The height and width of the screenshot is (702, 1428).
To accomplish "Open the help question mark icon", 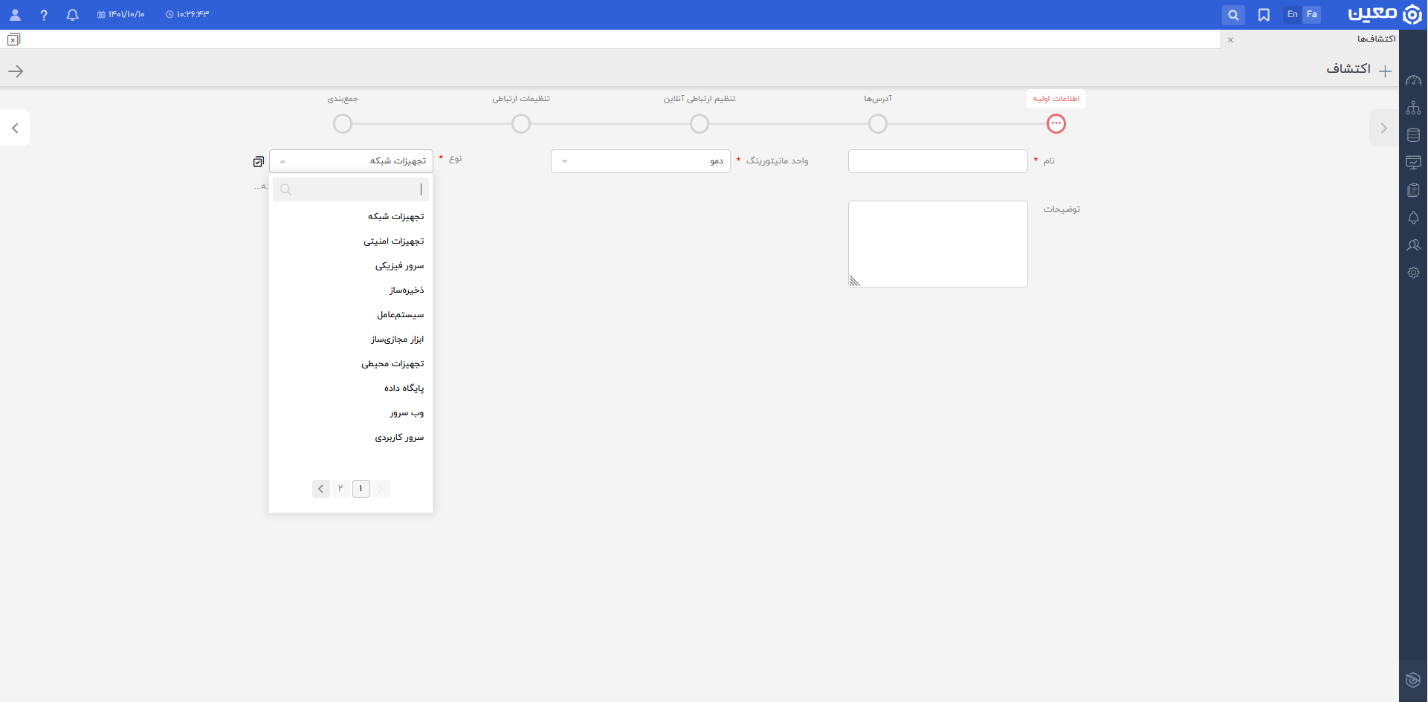I will [44, 15].
